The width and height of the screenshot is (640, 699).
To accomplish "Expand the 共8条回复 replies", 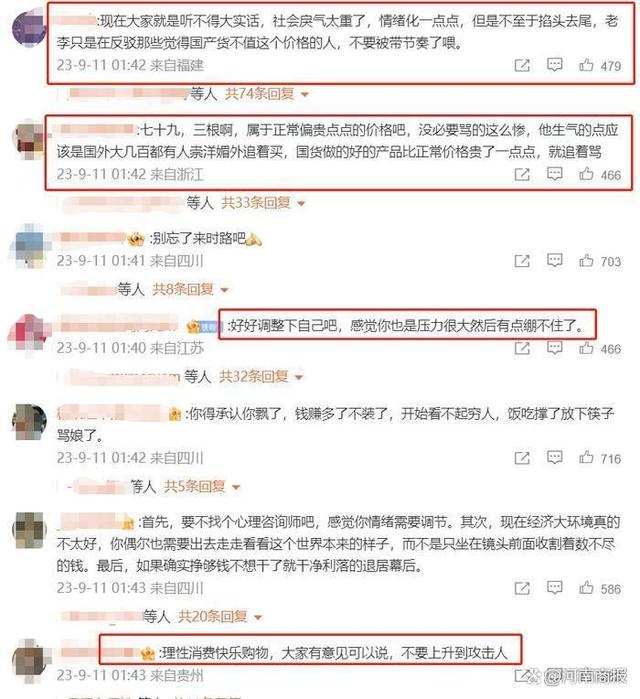I will 190,289.
